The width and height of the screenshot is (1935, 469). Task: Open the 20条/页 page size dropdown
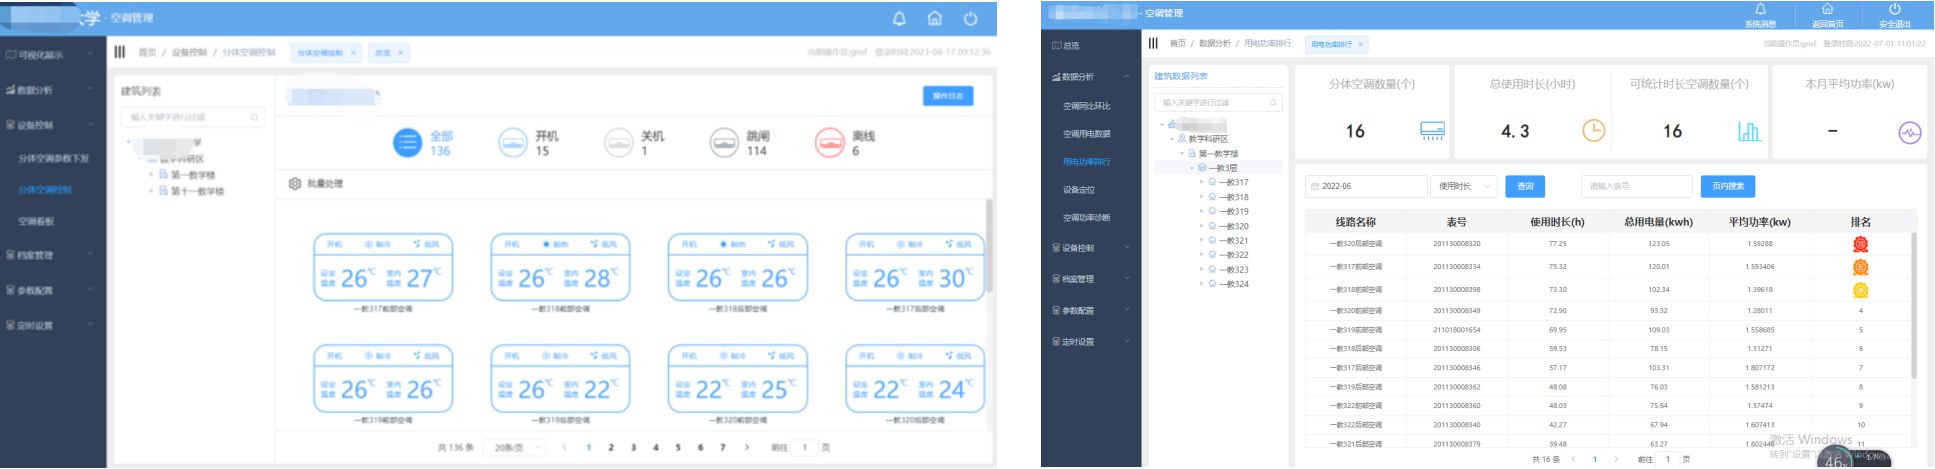tap(513, 447)
